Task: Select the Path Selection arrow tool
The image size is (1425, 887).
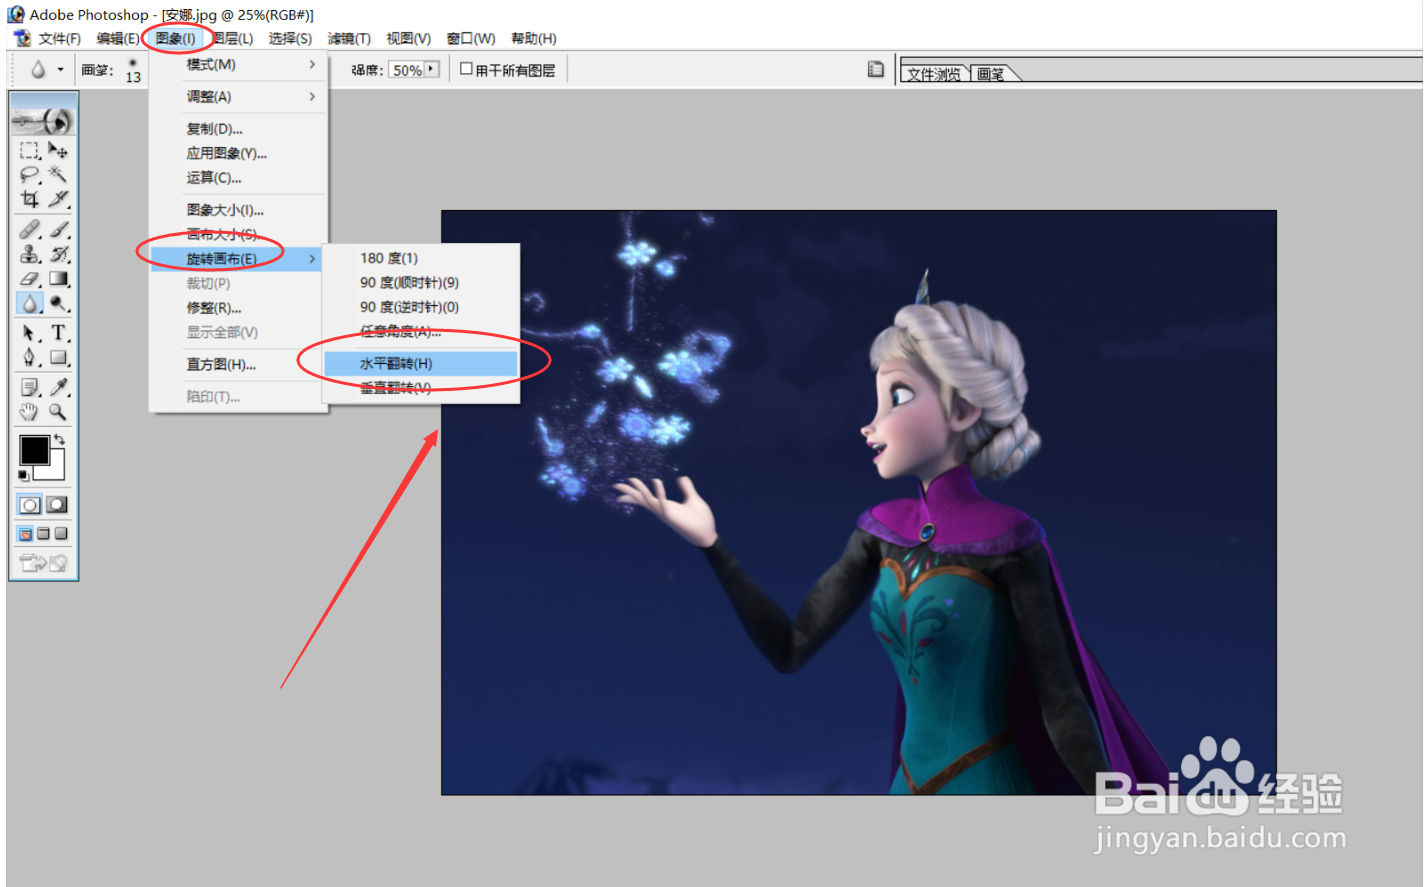Action: [x=30, y=333]
